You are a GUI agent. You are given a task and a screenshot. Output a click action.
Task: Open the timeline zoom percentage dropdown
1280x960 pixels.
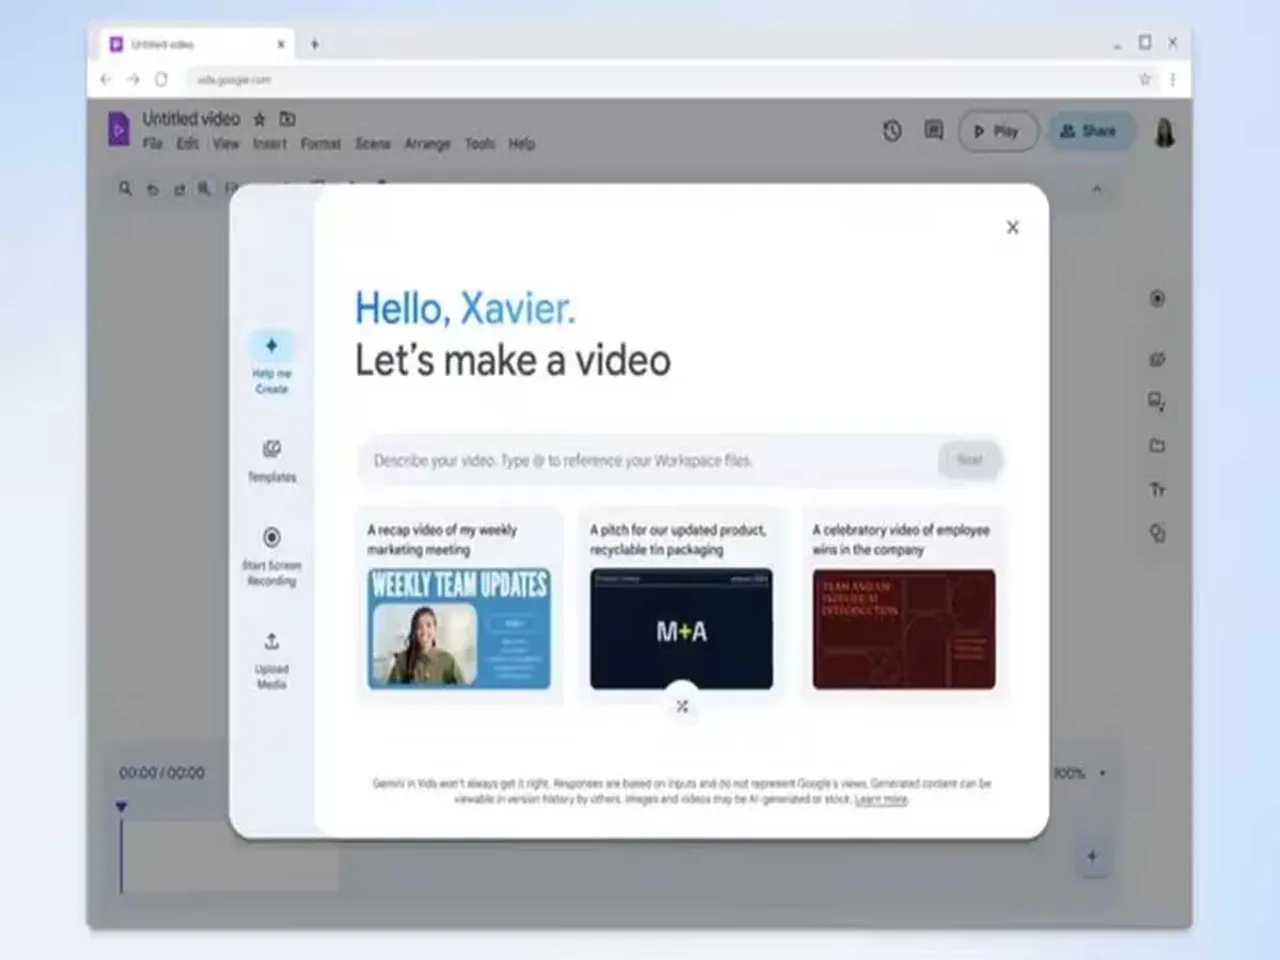point(1080,773)
